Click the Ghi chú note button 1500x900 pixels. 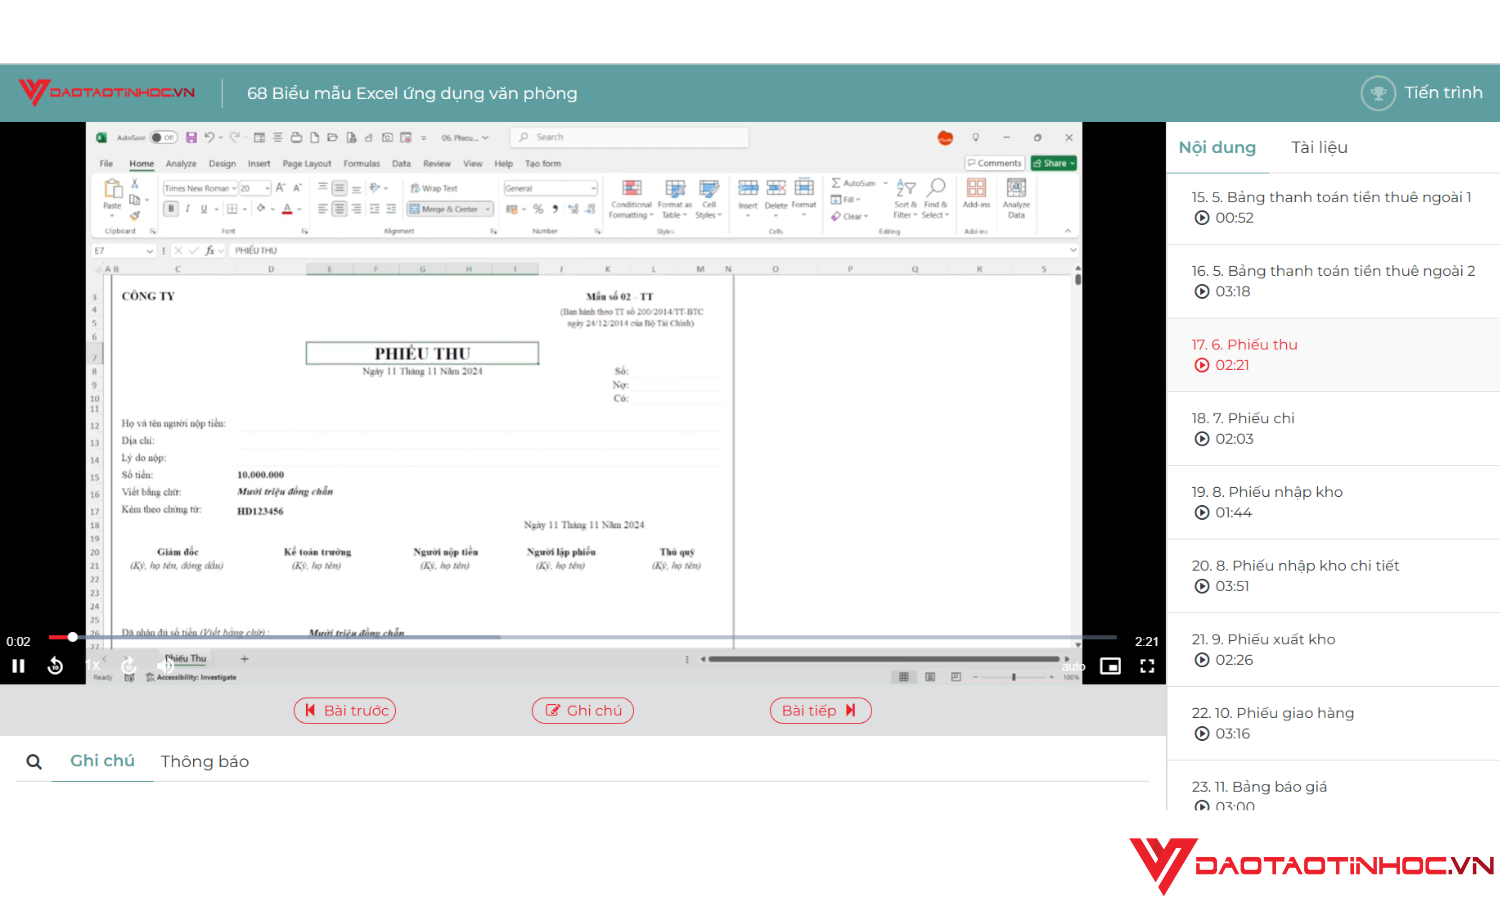[583, 711]
